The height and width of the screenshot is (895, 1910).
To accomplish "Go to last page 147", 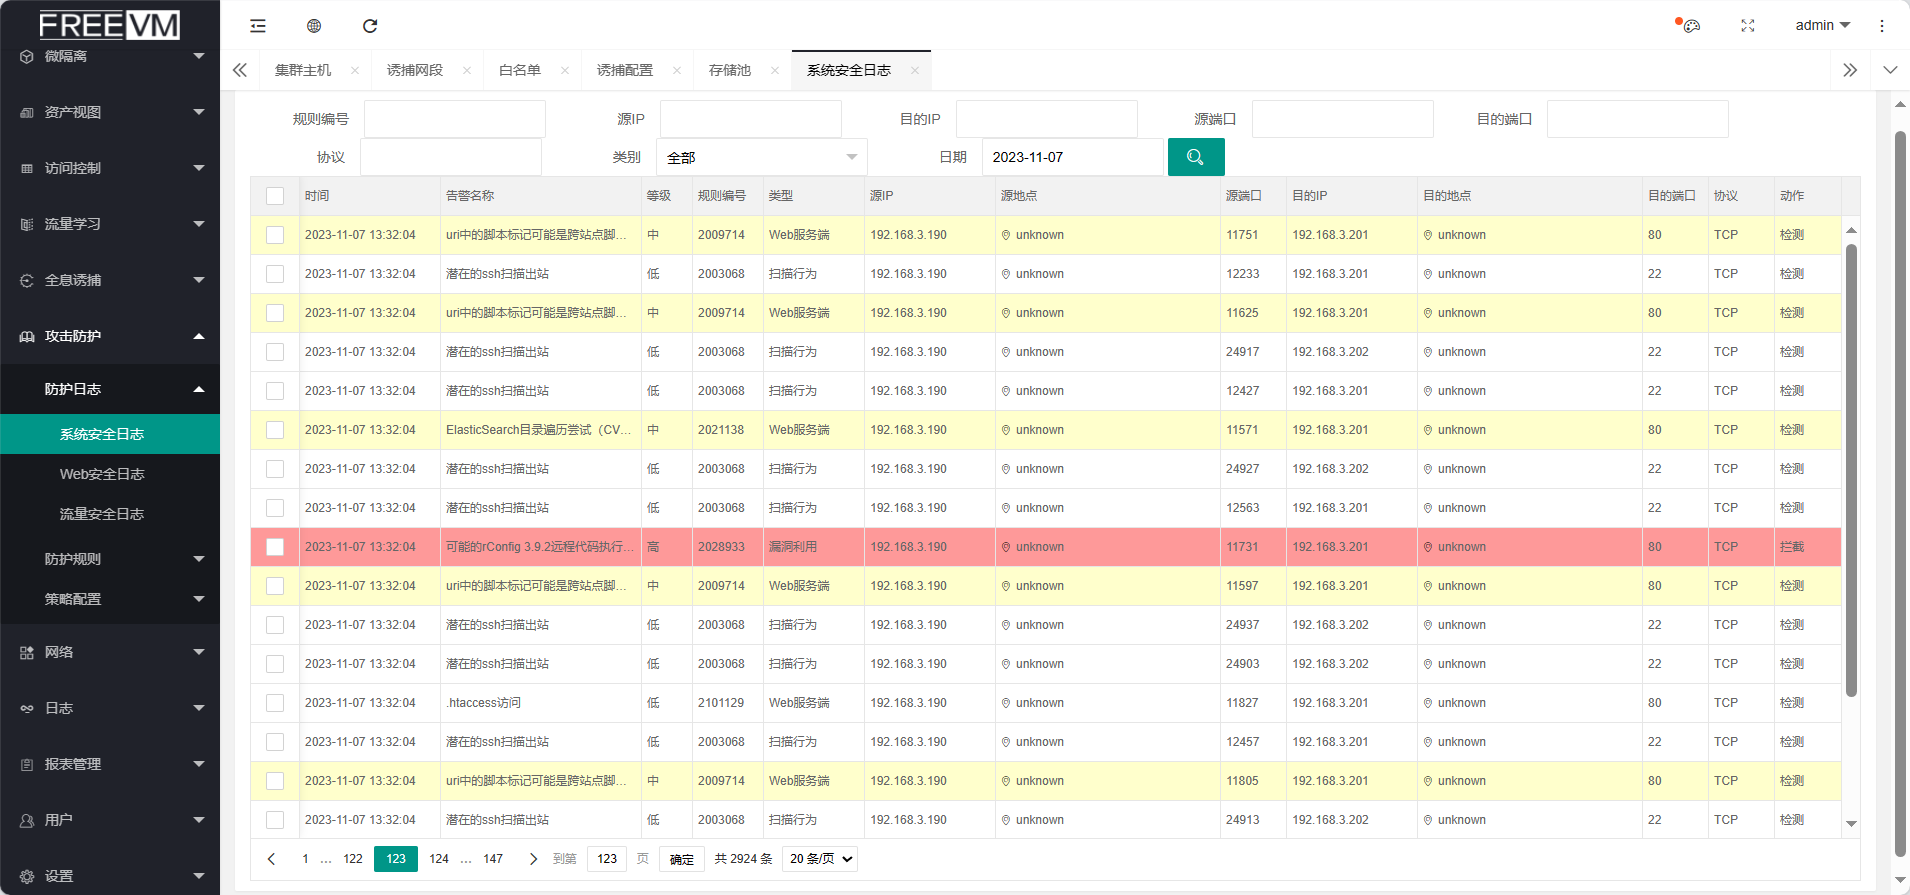I will 493,859.
